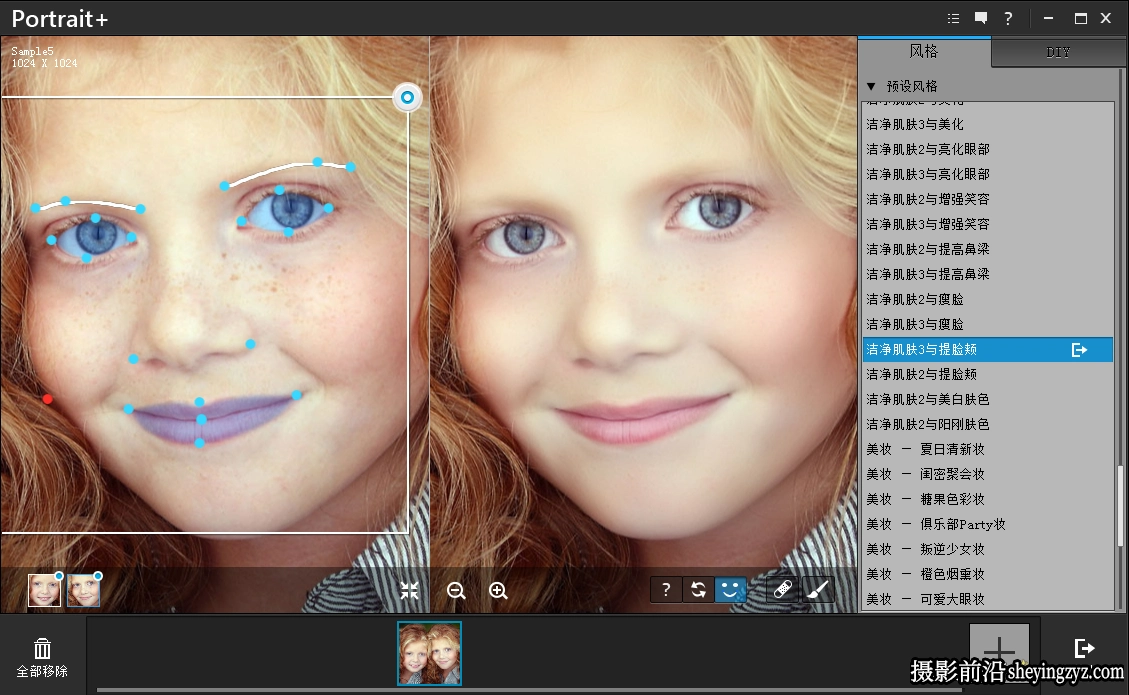
Task: Open the list menu icon in title bar
Action: tap(953, 19)
